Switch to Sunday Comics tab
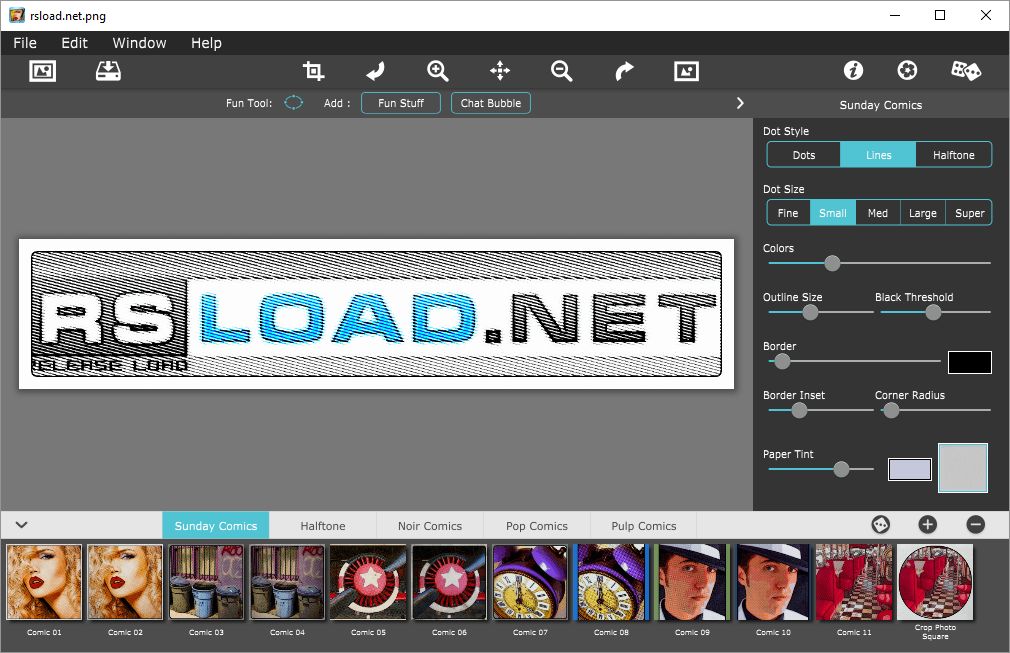 pos(216,525)
